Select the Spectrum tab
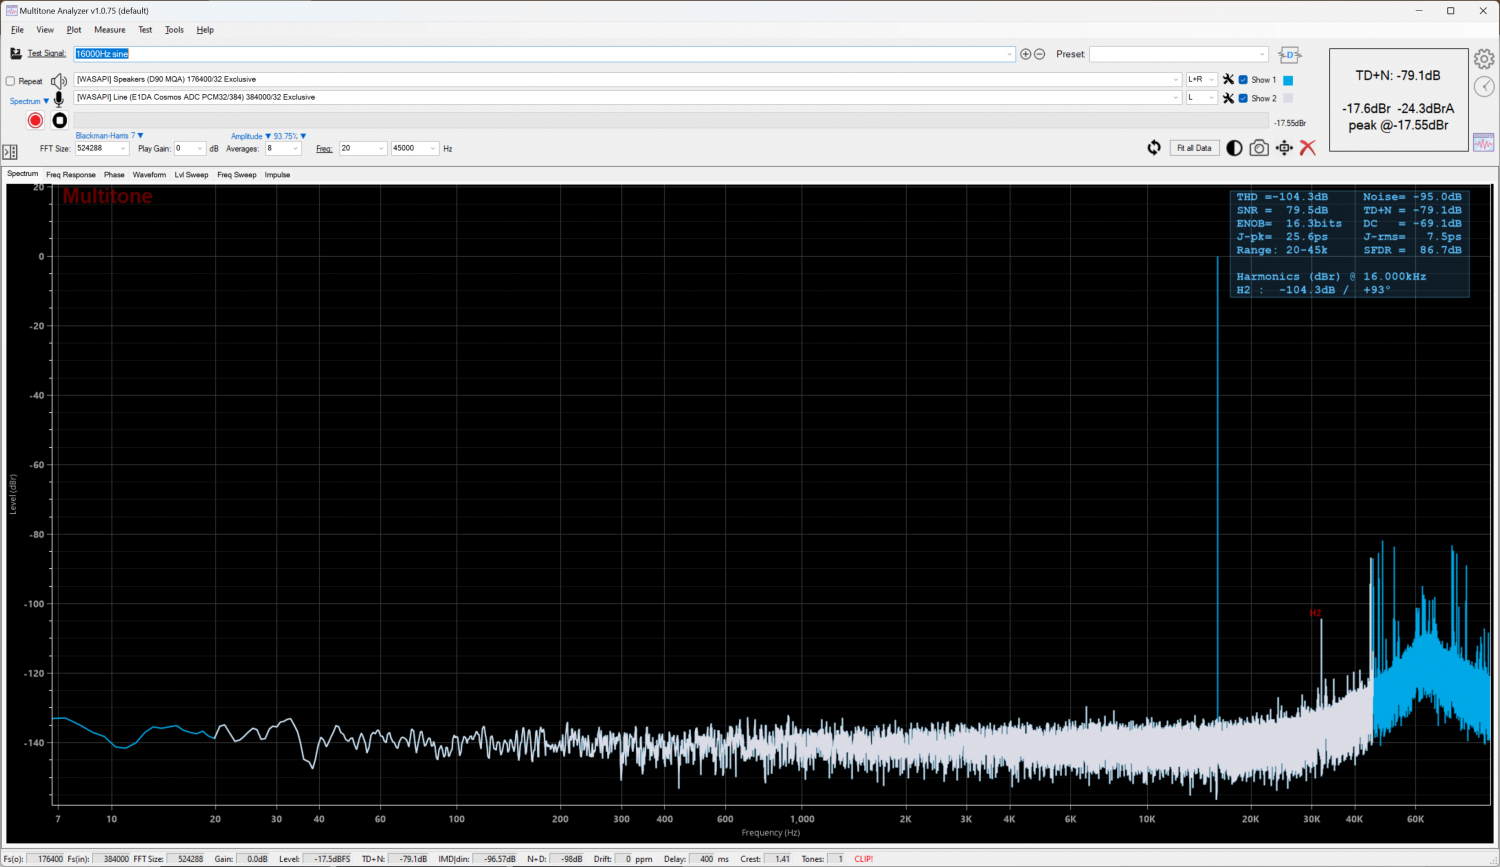The image size is (1500, 867). [x=23, y=174]
